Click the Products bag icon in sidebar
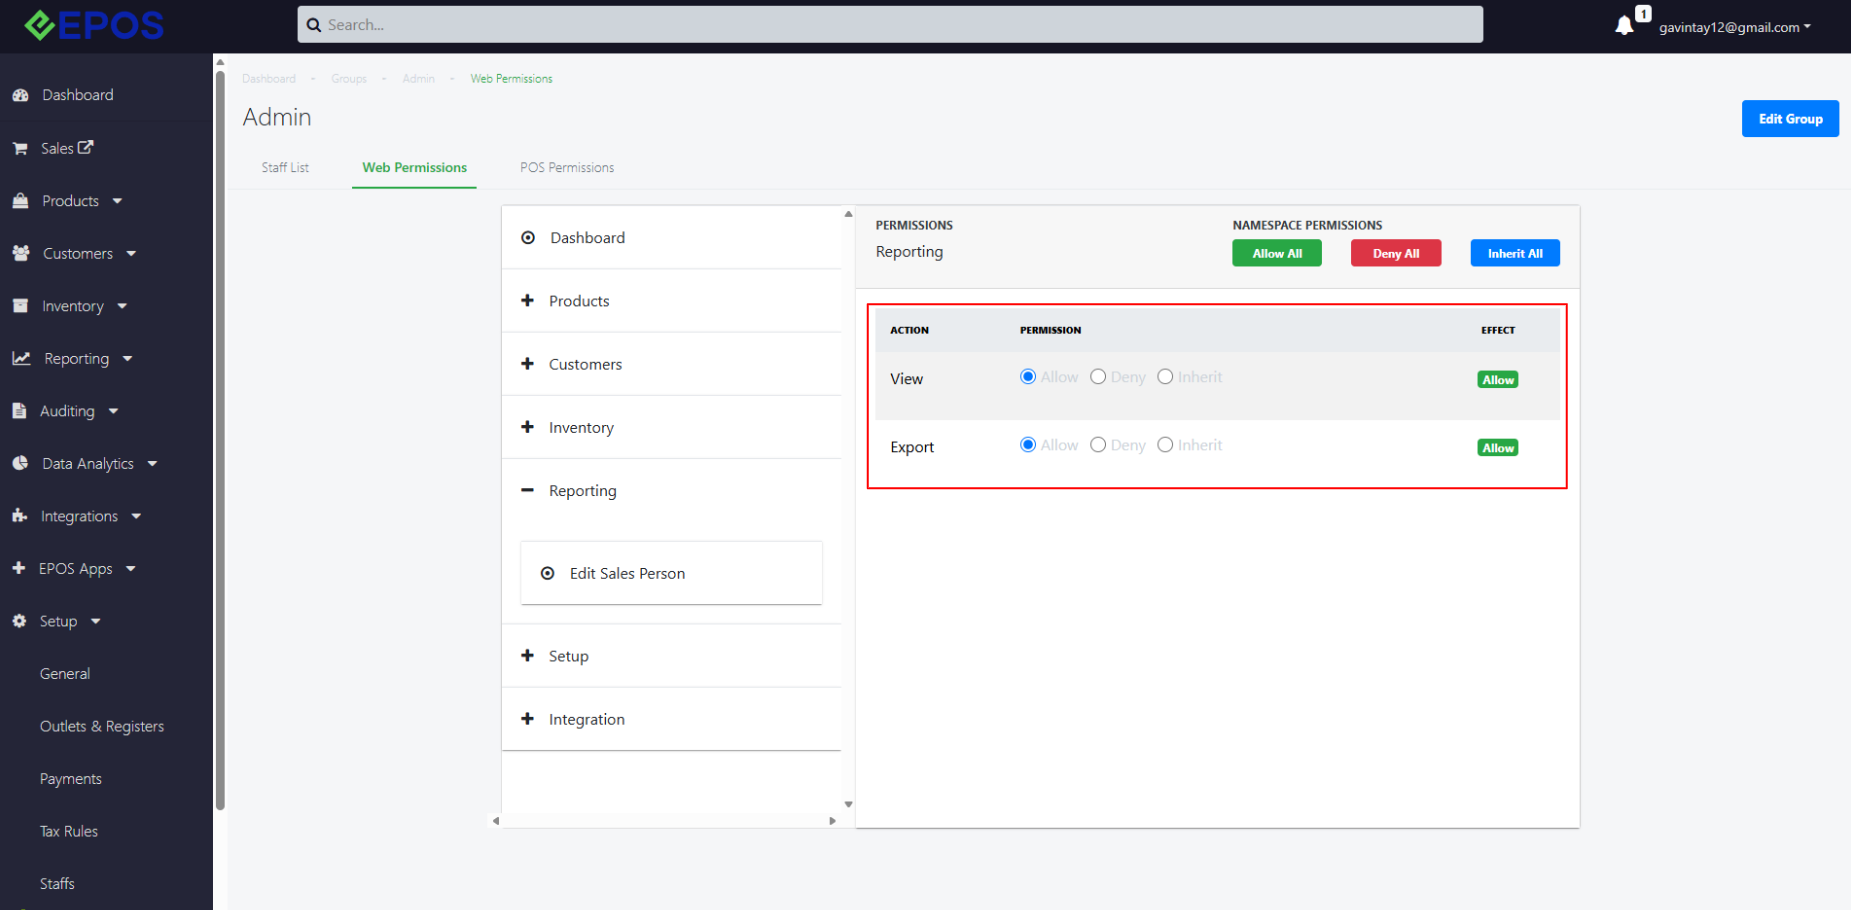The height and width of the screenshot is (910, 1851). [x=20, y=201]
